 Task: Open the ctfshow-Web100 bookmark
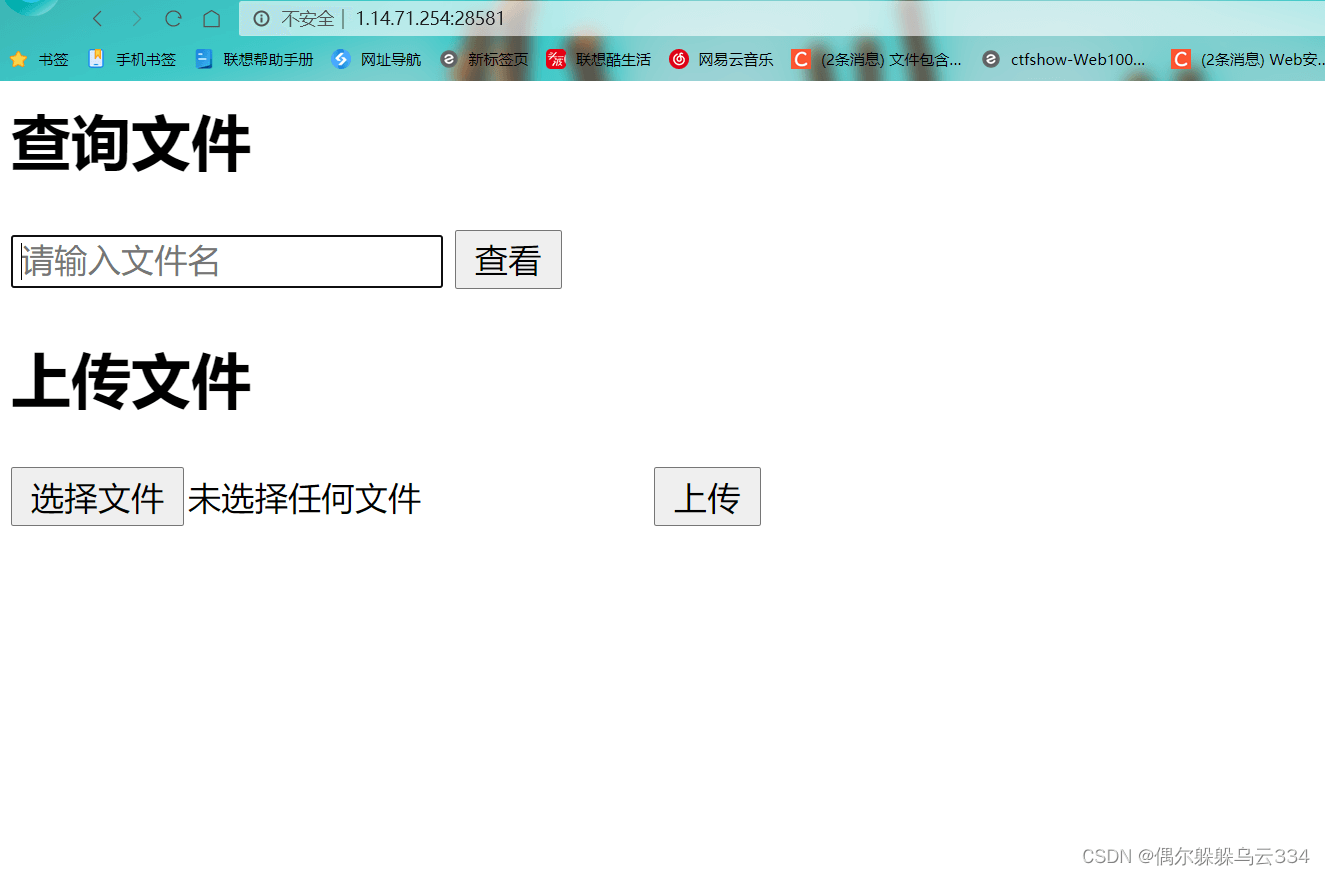click(1064, 60)
